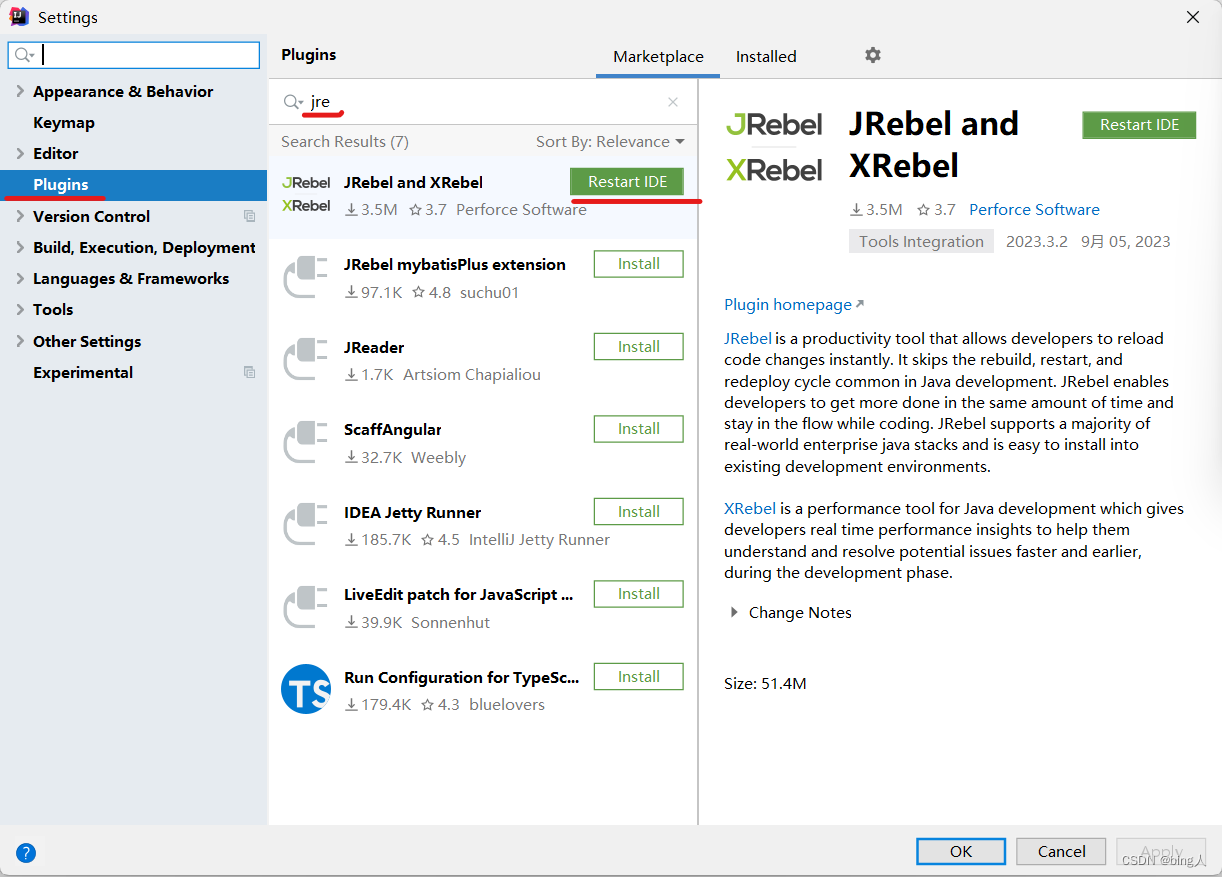
Task: Clear the plugin search text
Action: point(673,102)
